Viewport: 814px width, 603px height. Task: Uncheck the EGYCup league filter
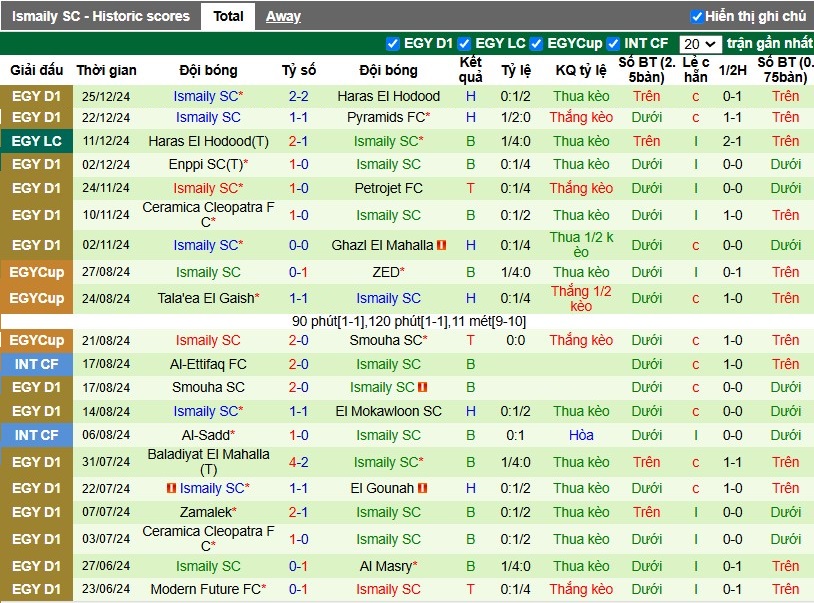536,44
